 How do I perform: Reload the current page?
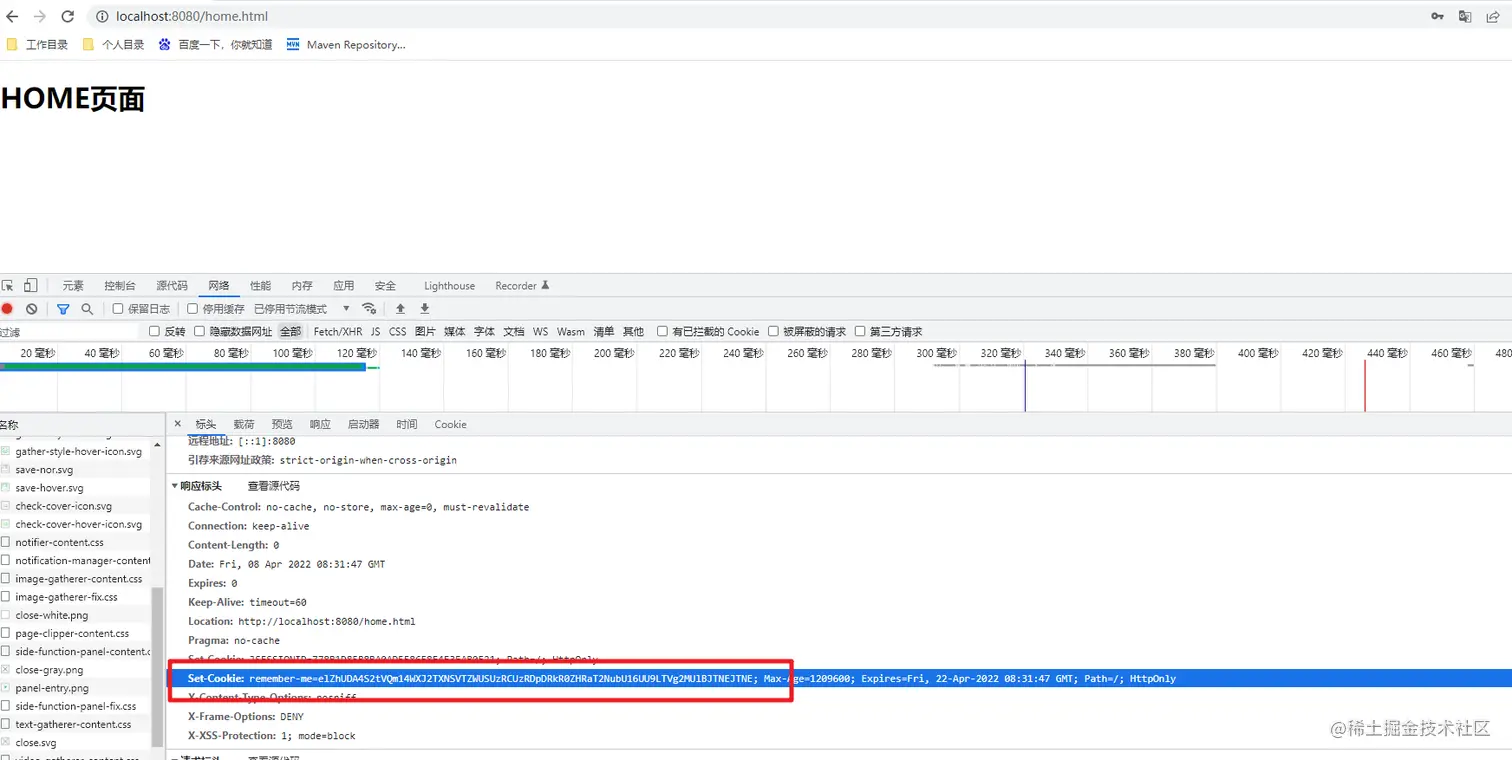tap(68, 16)
